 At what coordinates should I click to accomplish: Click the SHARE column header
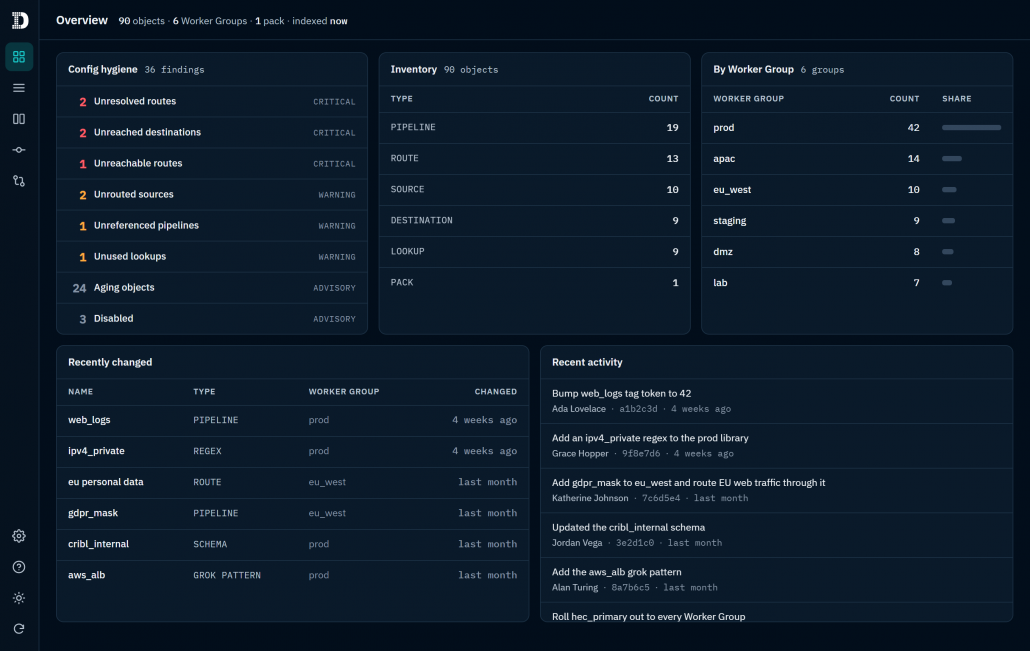[x=956, y=99]
